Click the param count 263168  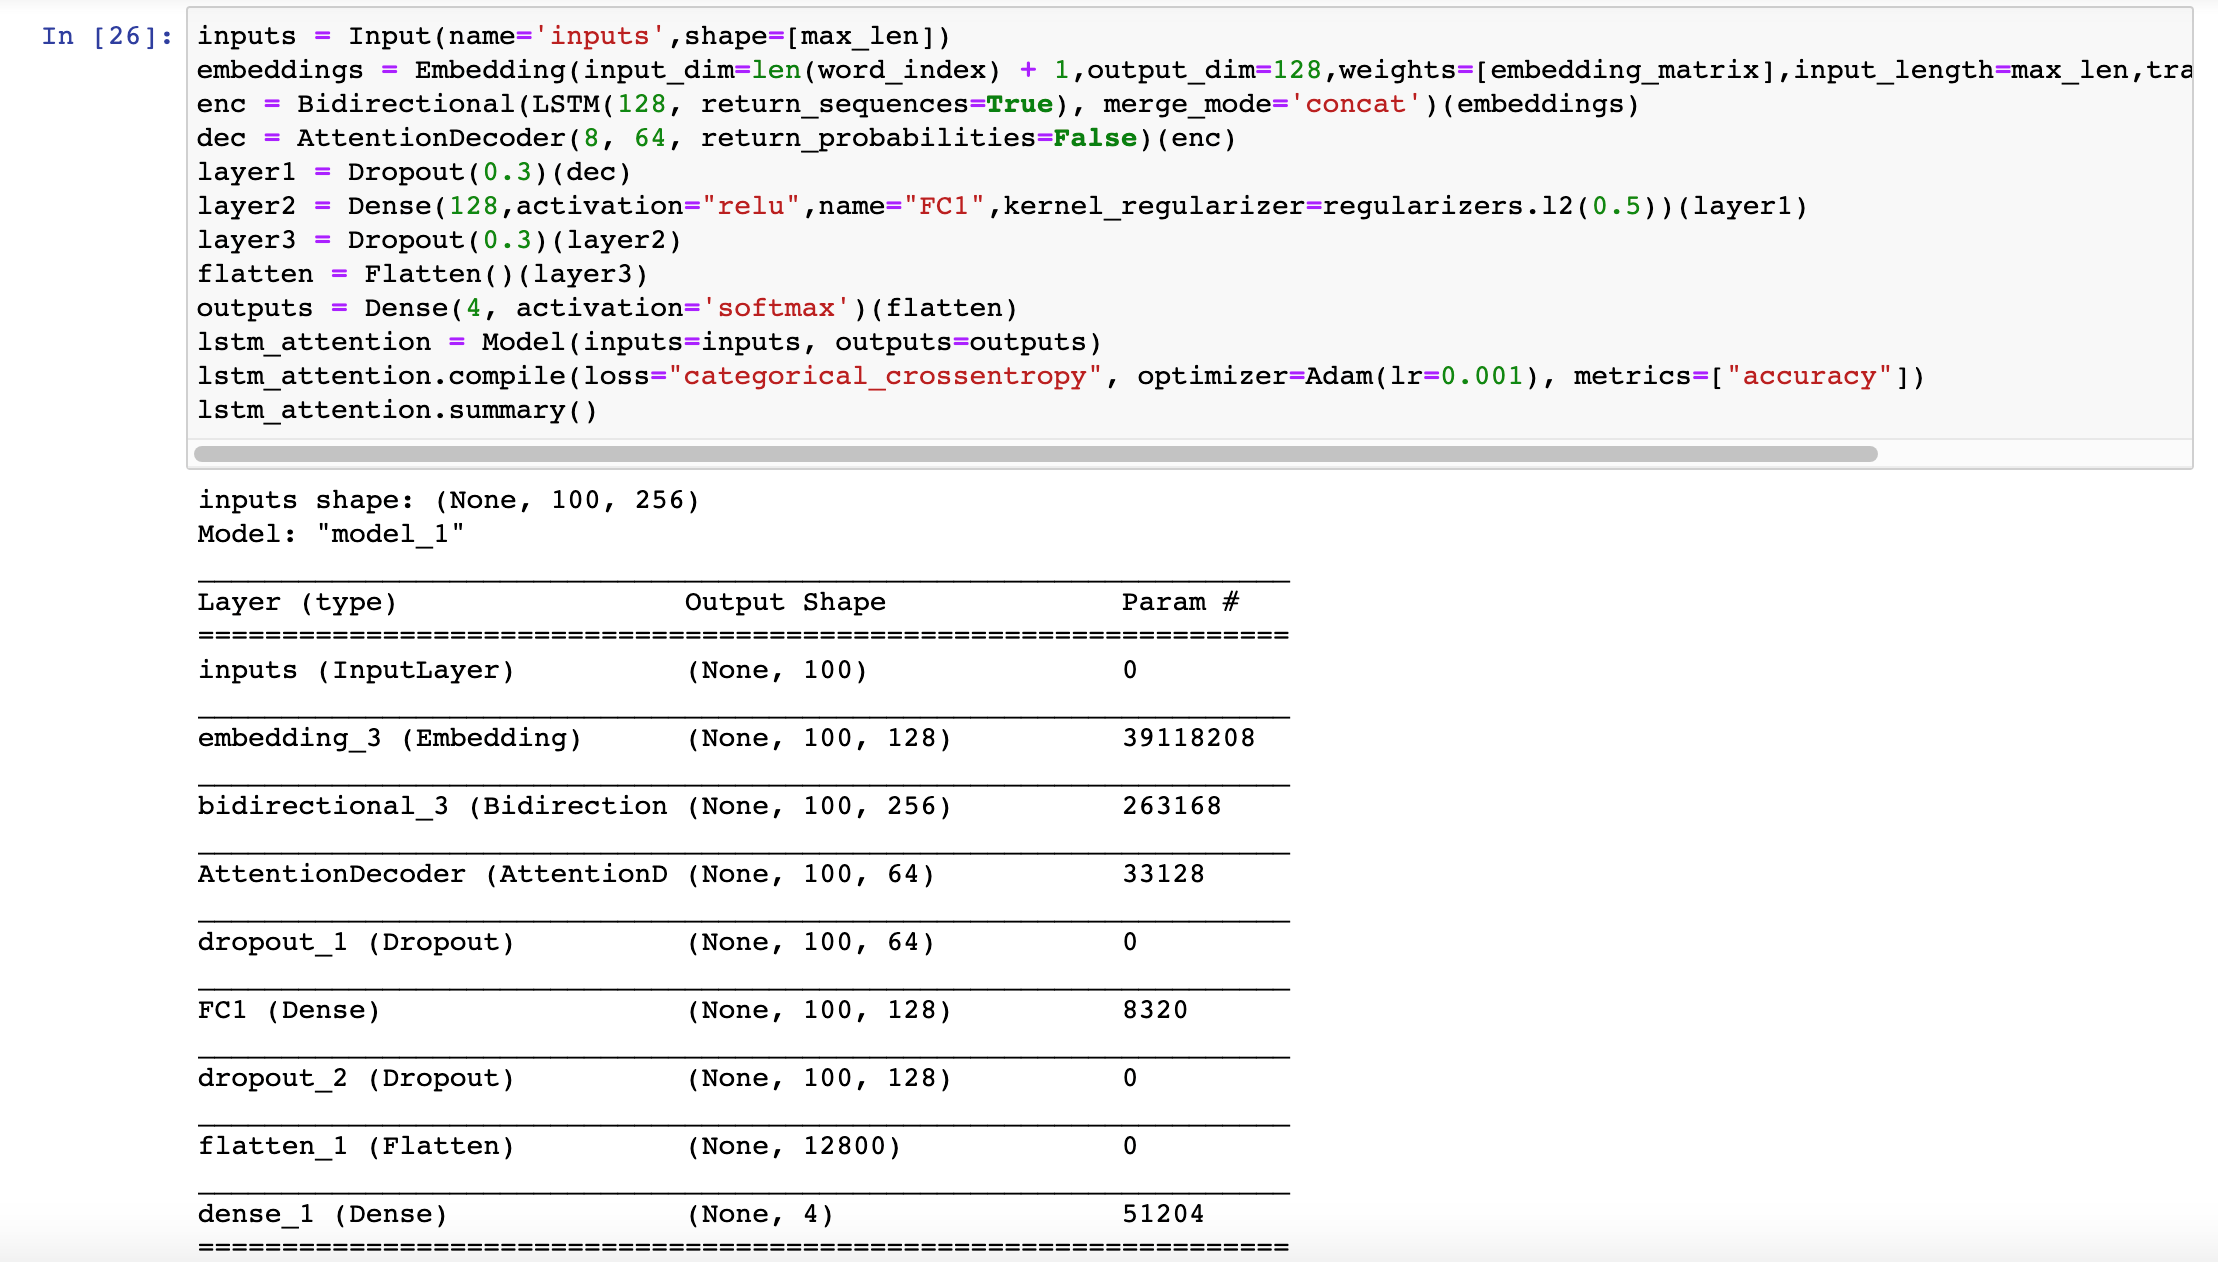click(1171, 806)
